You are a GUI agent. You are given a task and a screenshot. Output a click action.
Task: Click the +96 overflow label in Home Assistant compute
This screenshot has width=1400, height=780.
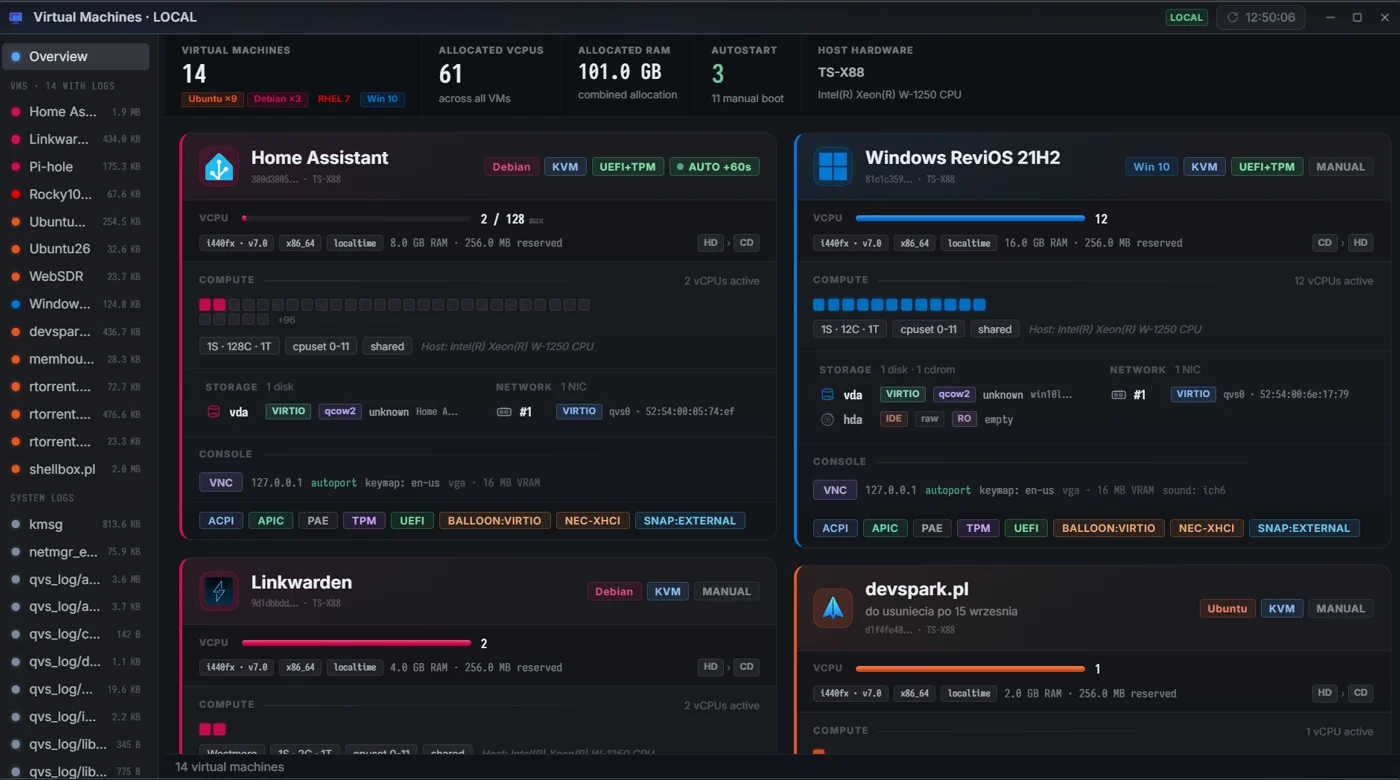[286, 320]
